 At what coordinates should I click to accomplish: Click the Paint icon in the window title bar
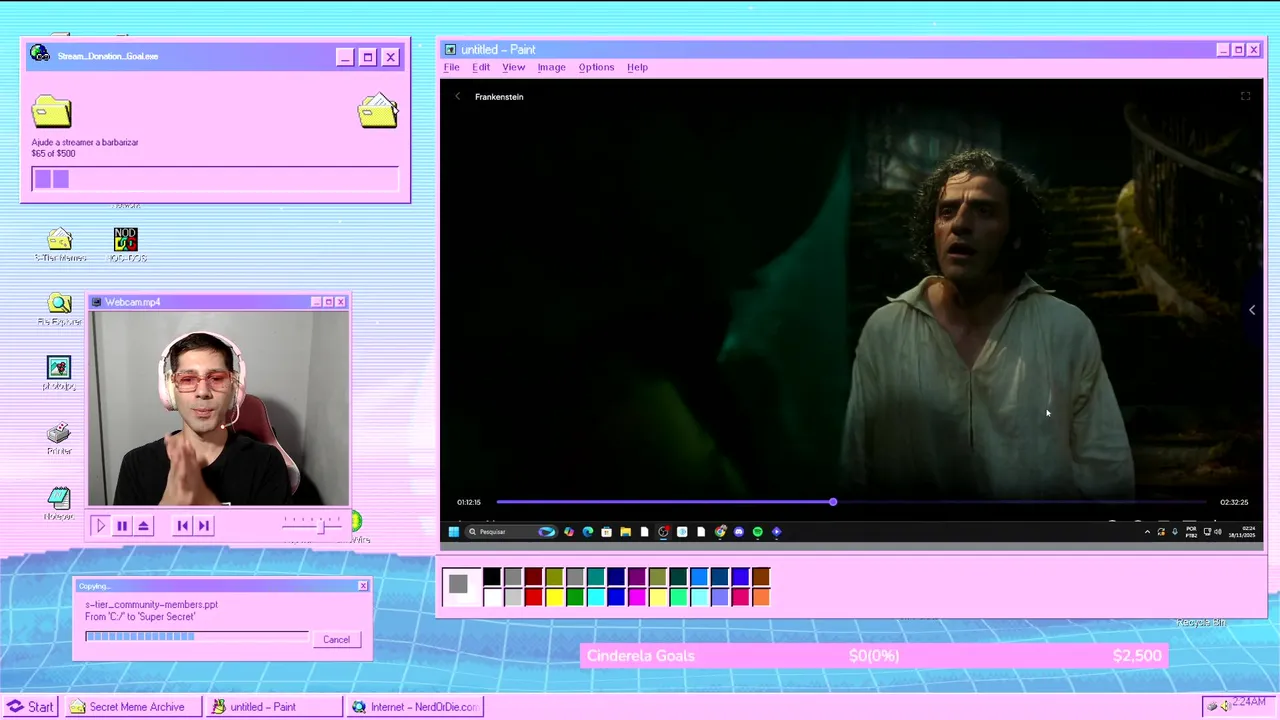pos(450,49)
